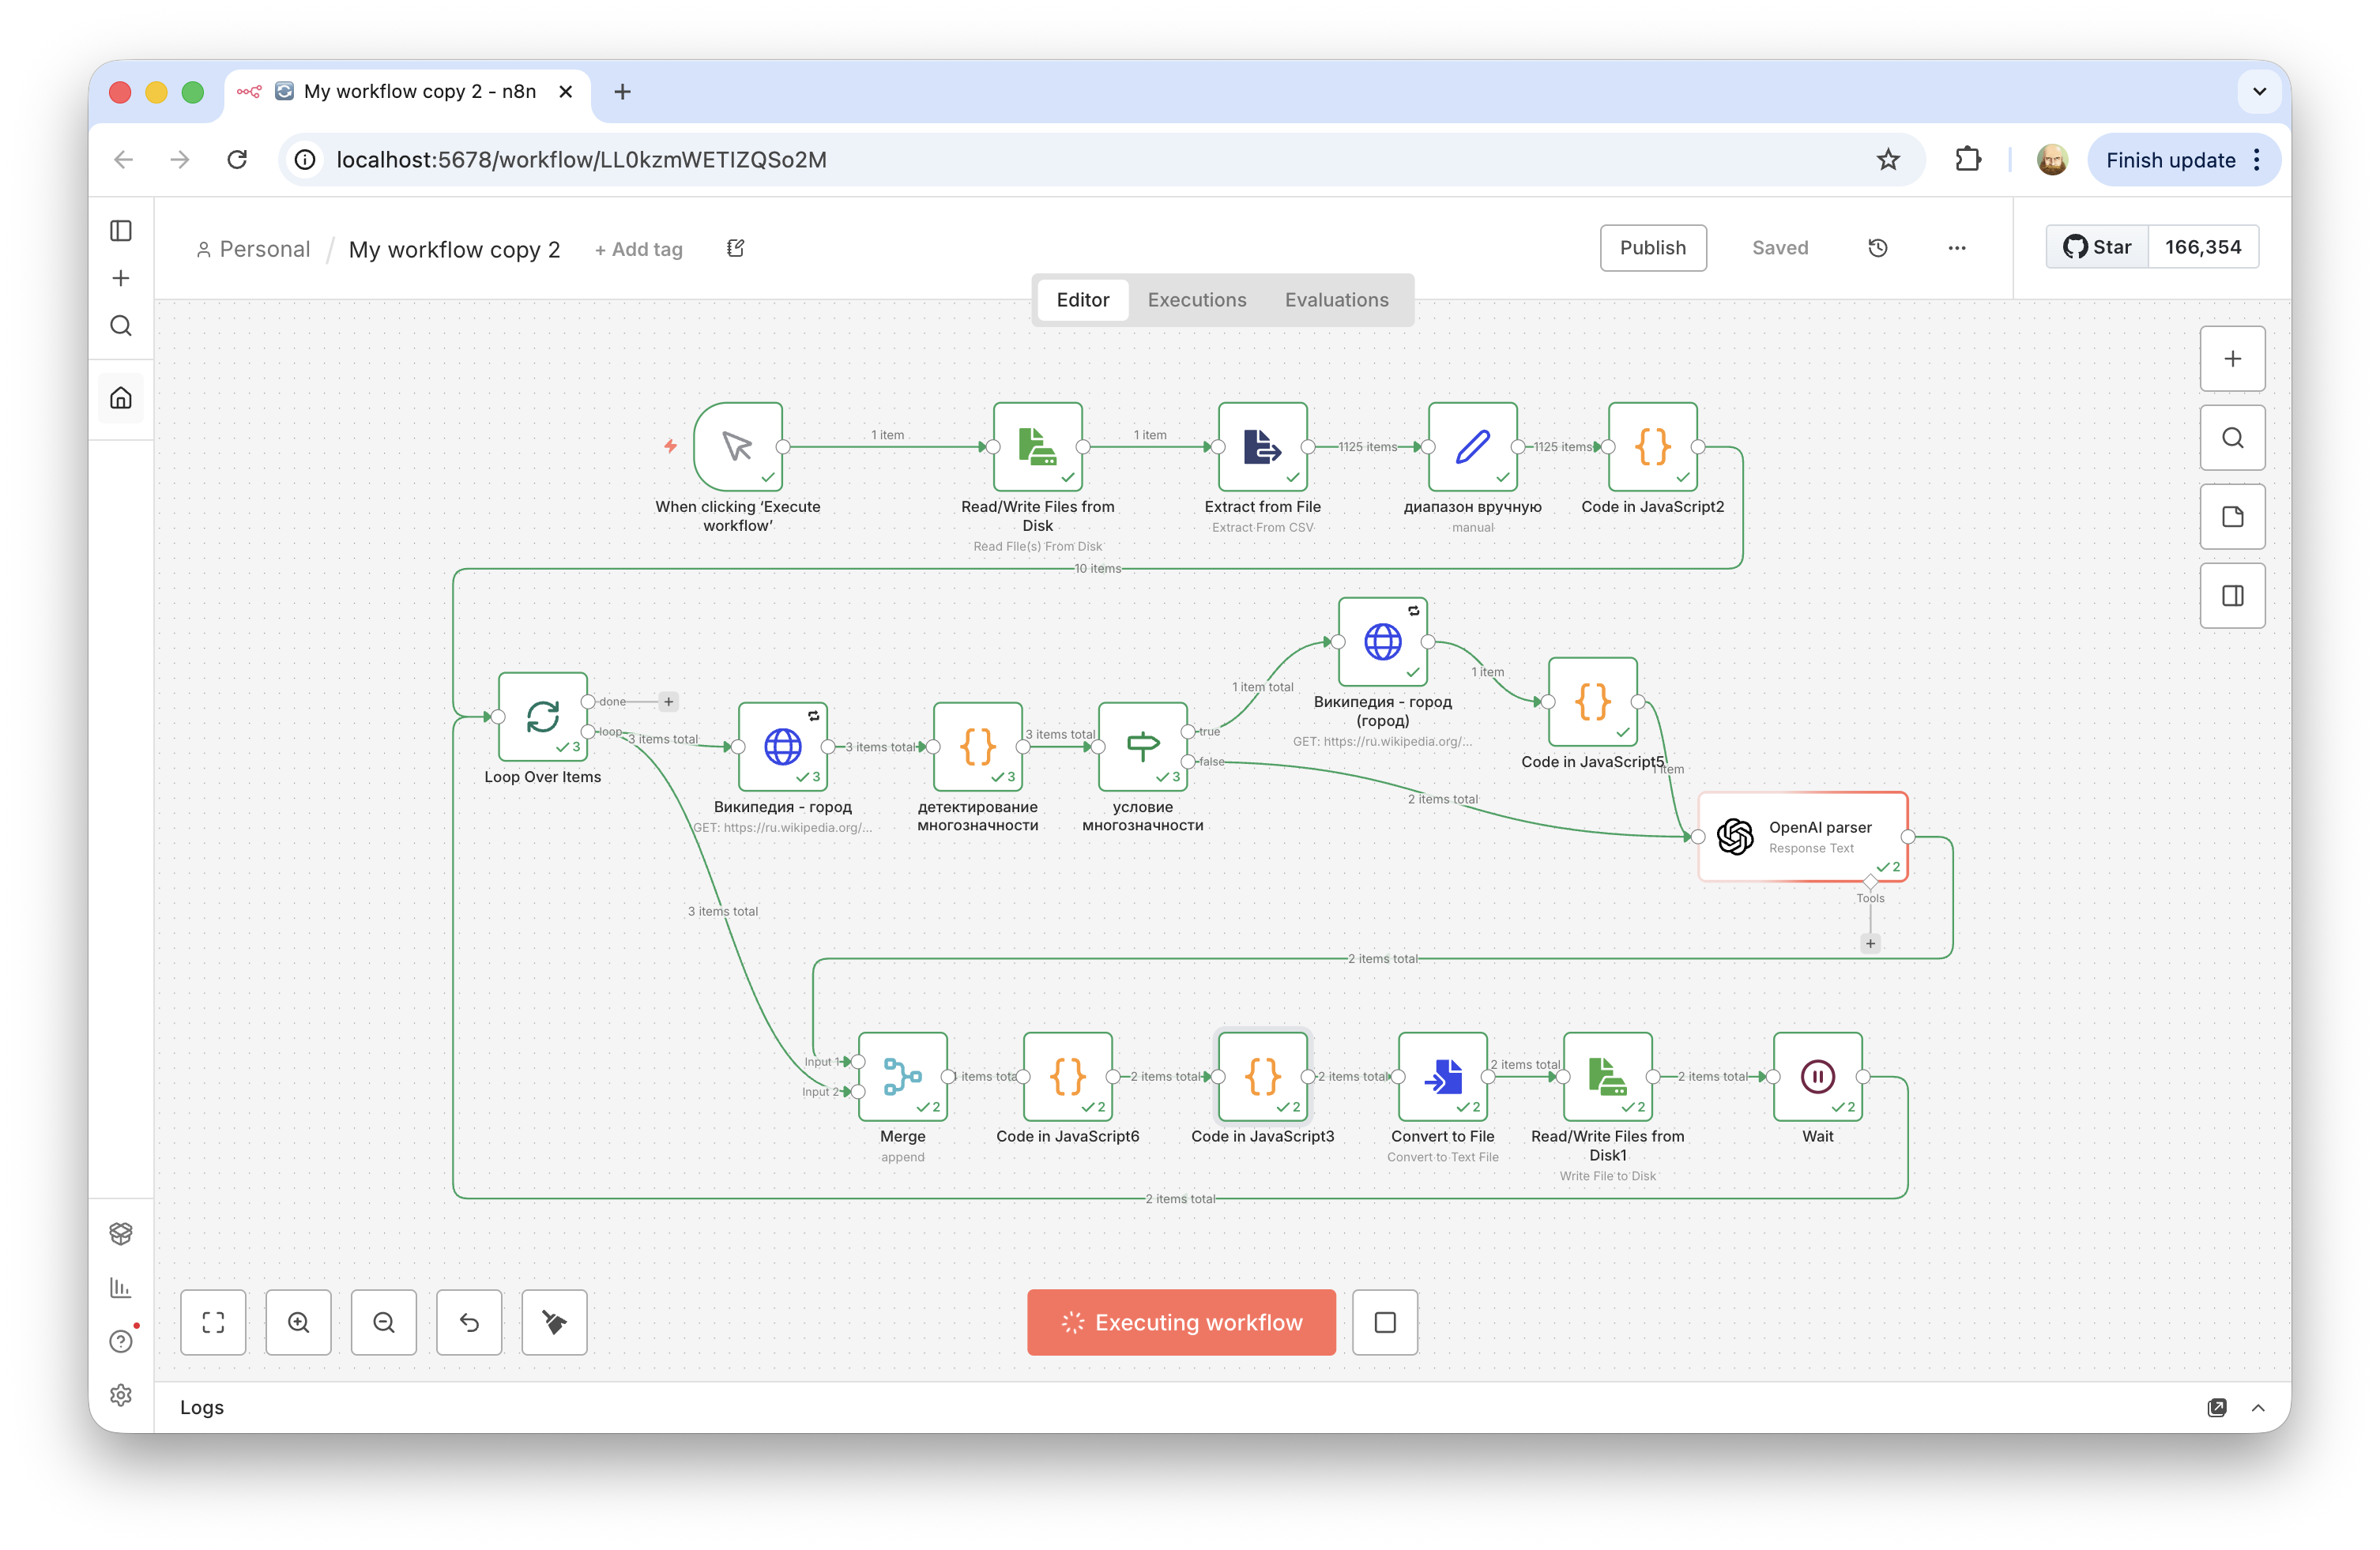Viewport: 2380px width, 1550px height.
Task: Click the Wait node pause icon
Action: pos(1817,1076)
